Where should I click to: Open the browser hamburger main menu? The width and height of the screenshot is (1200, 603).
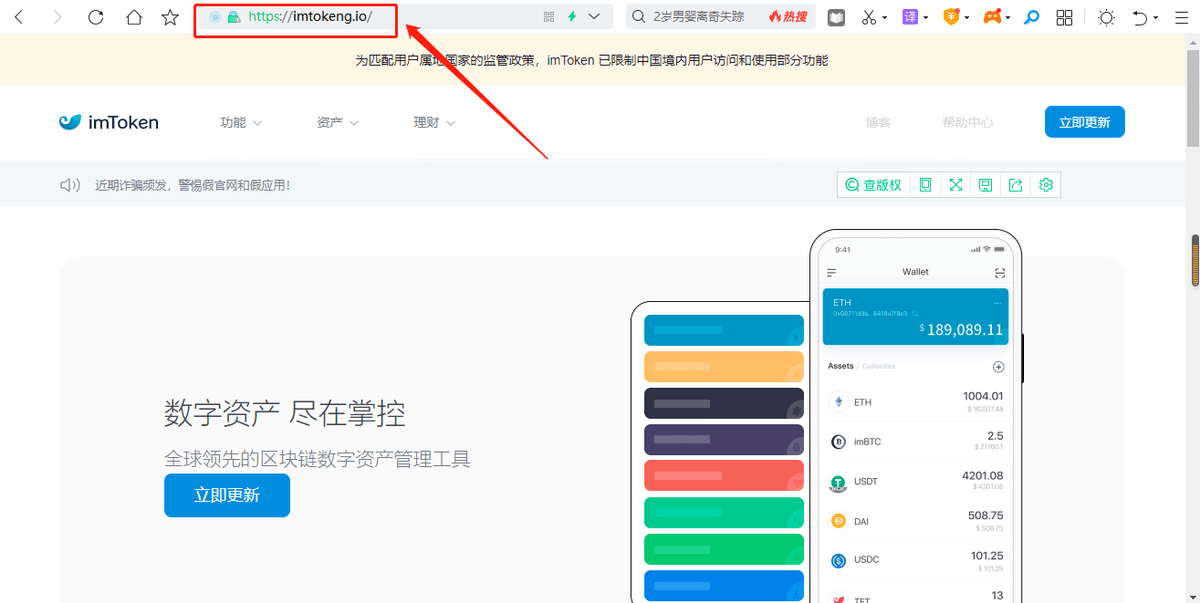(x=1181, y=17)
